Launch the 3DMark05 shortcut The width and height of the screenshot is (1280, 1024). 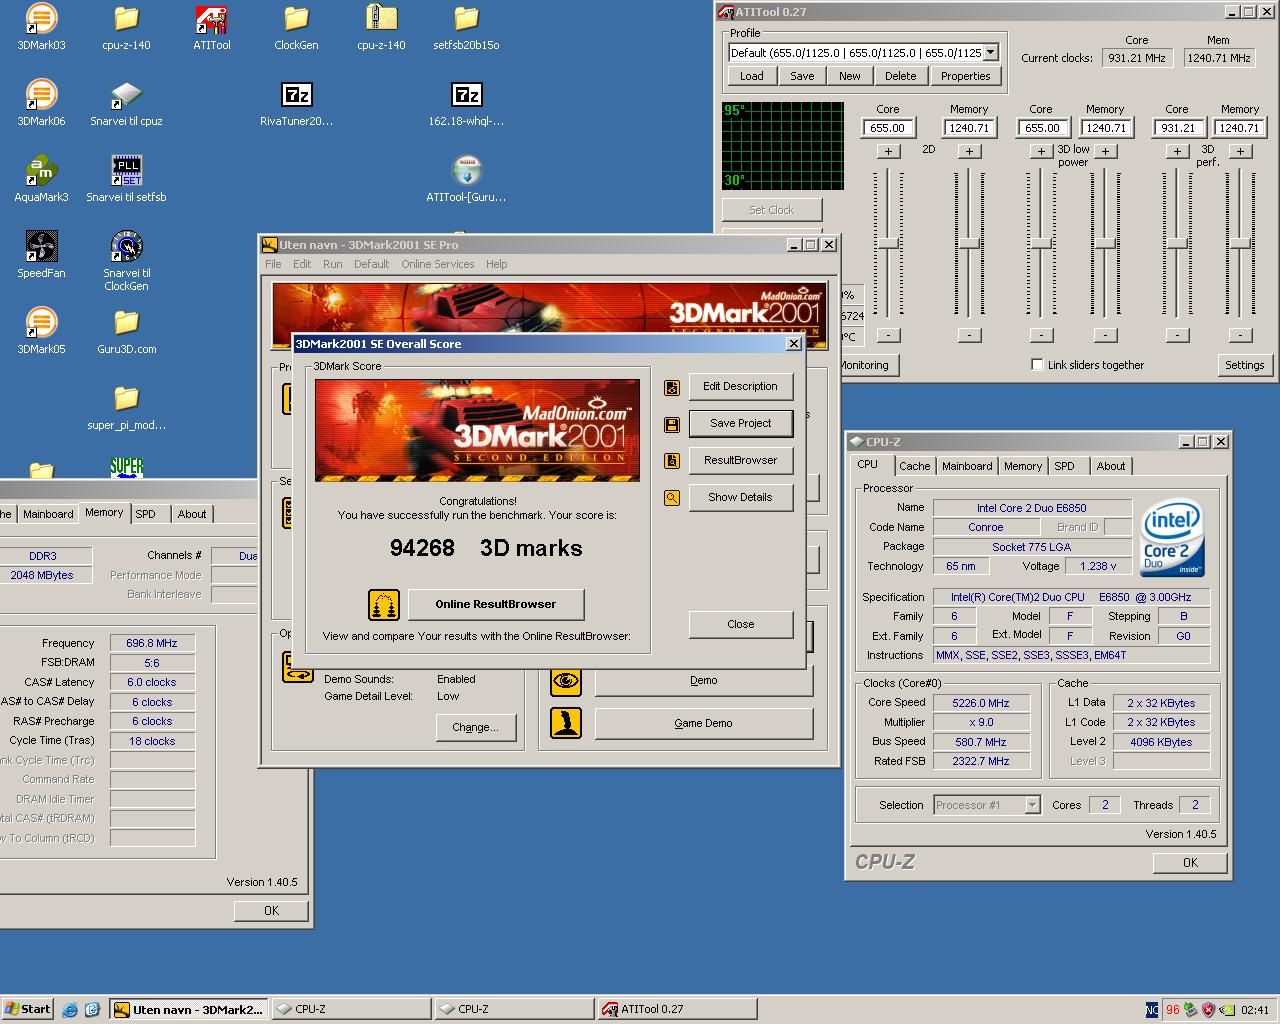[x=41, y=330]
